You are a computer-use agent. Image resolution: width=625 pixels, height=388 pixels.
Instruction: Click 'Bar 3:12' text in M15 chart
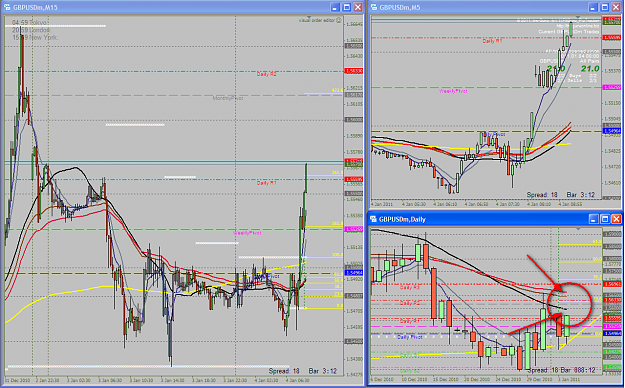tap(323, 371)
